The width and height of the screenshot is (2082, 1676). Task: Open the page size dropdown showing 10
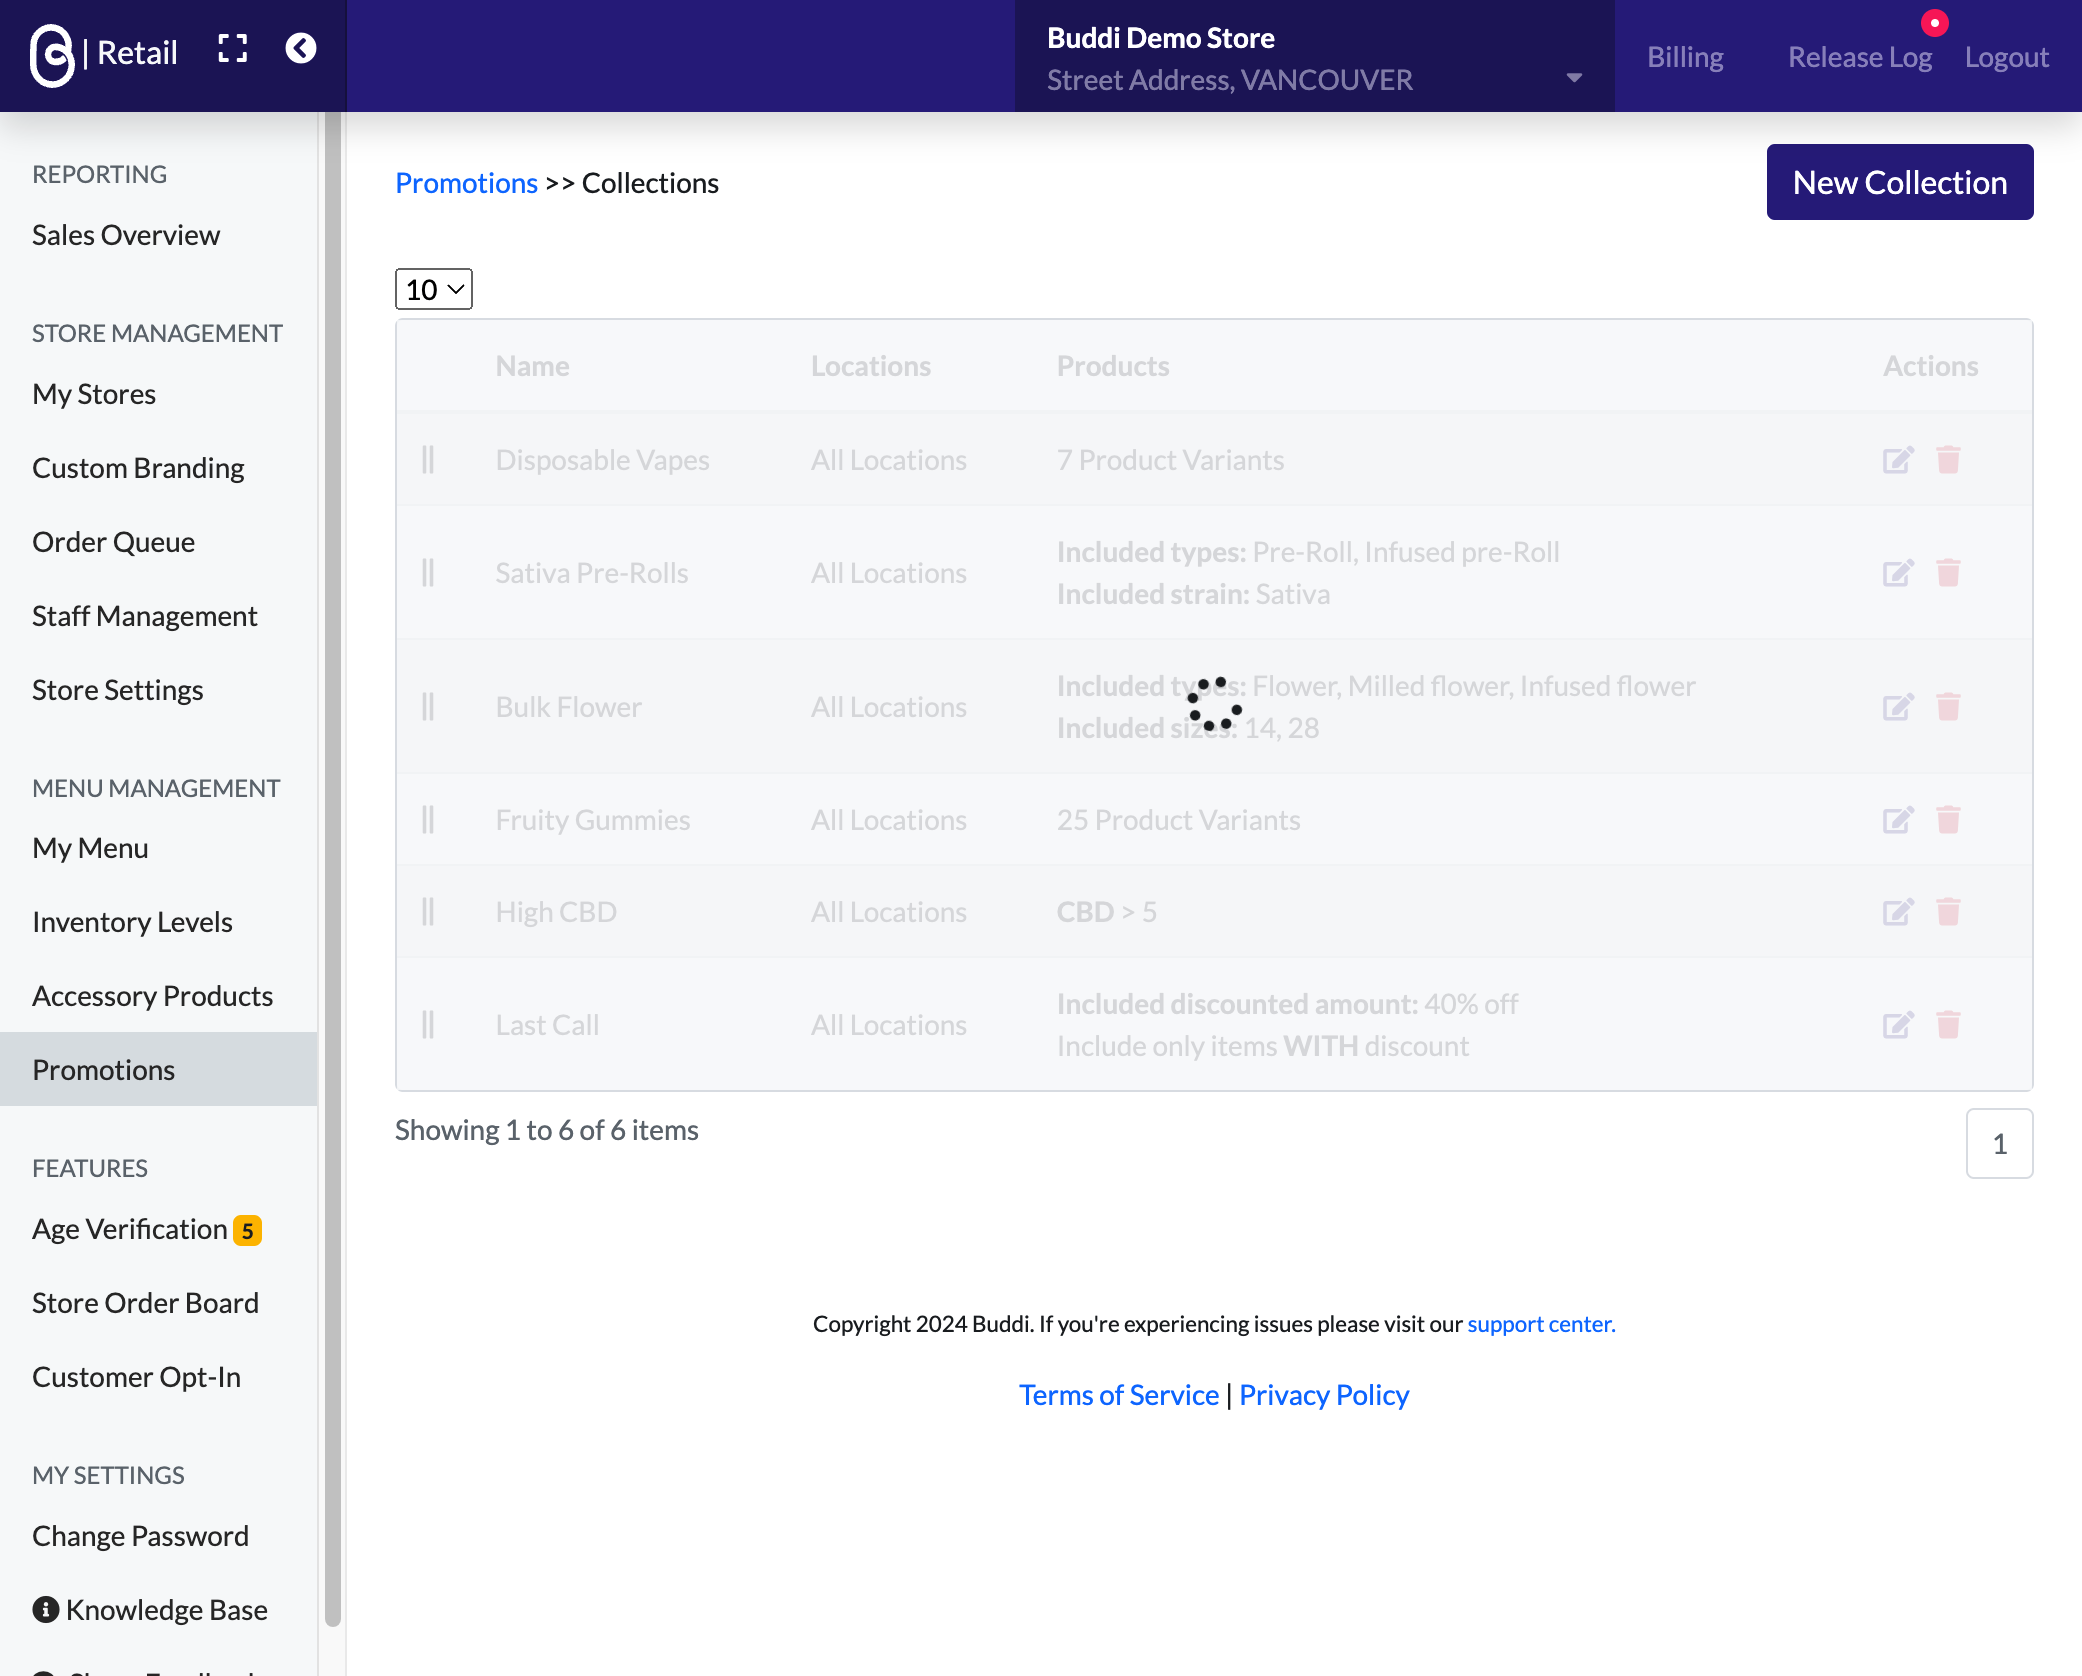click(x=434, y=290)
